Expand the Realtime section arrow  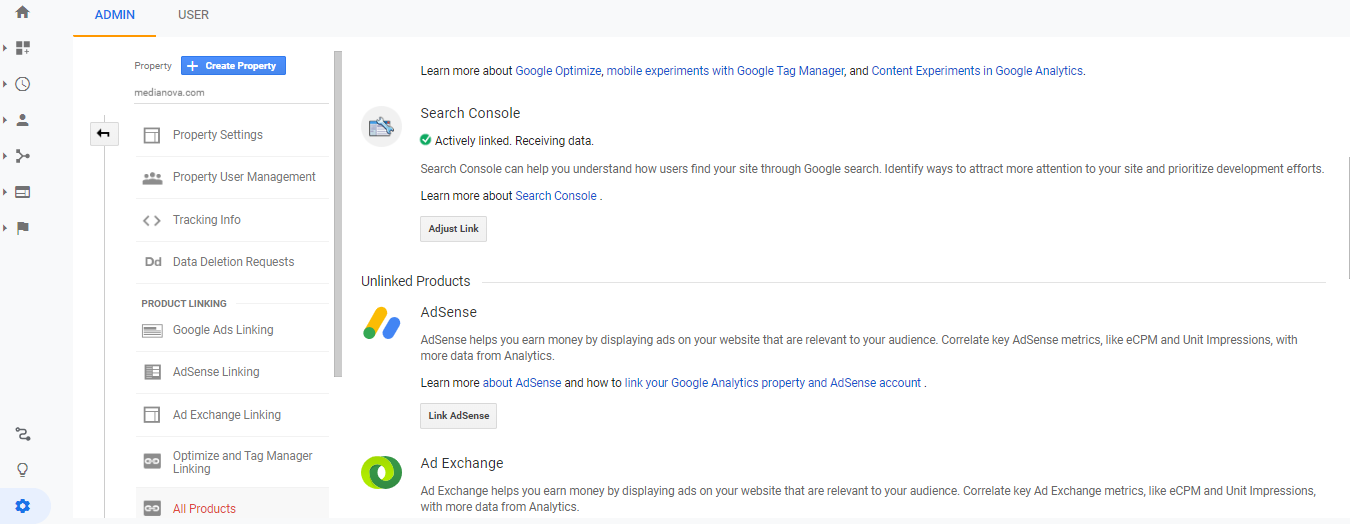coord(5,84)
